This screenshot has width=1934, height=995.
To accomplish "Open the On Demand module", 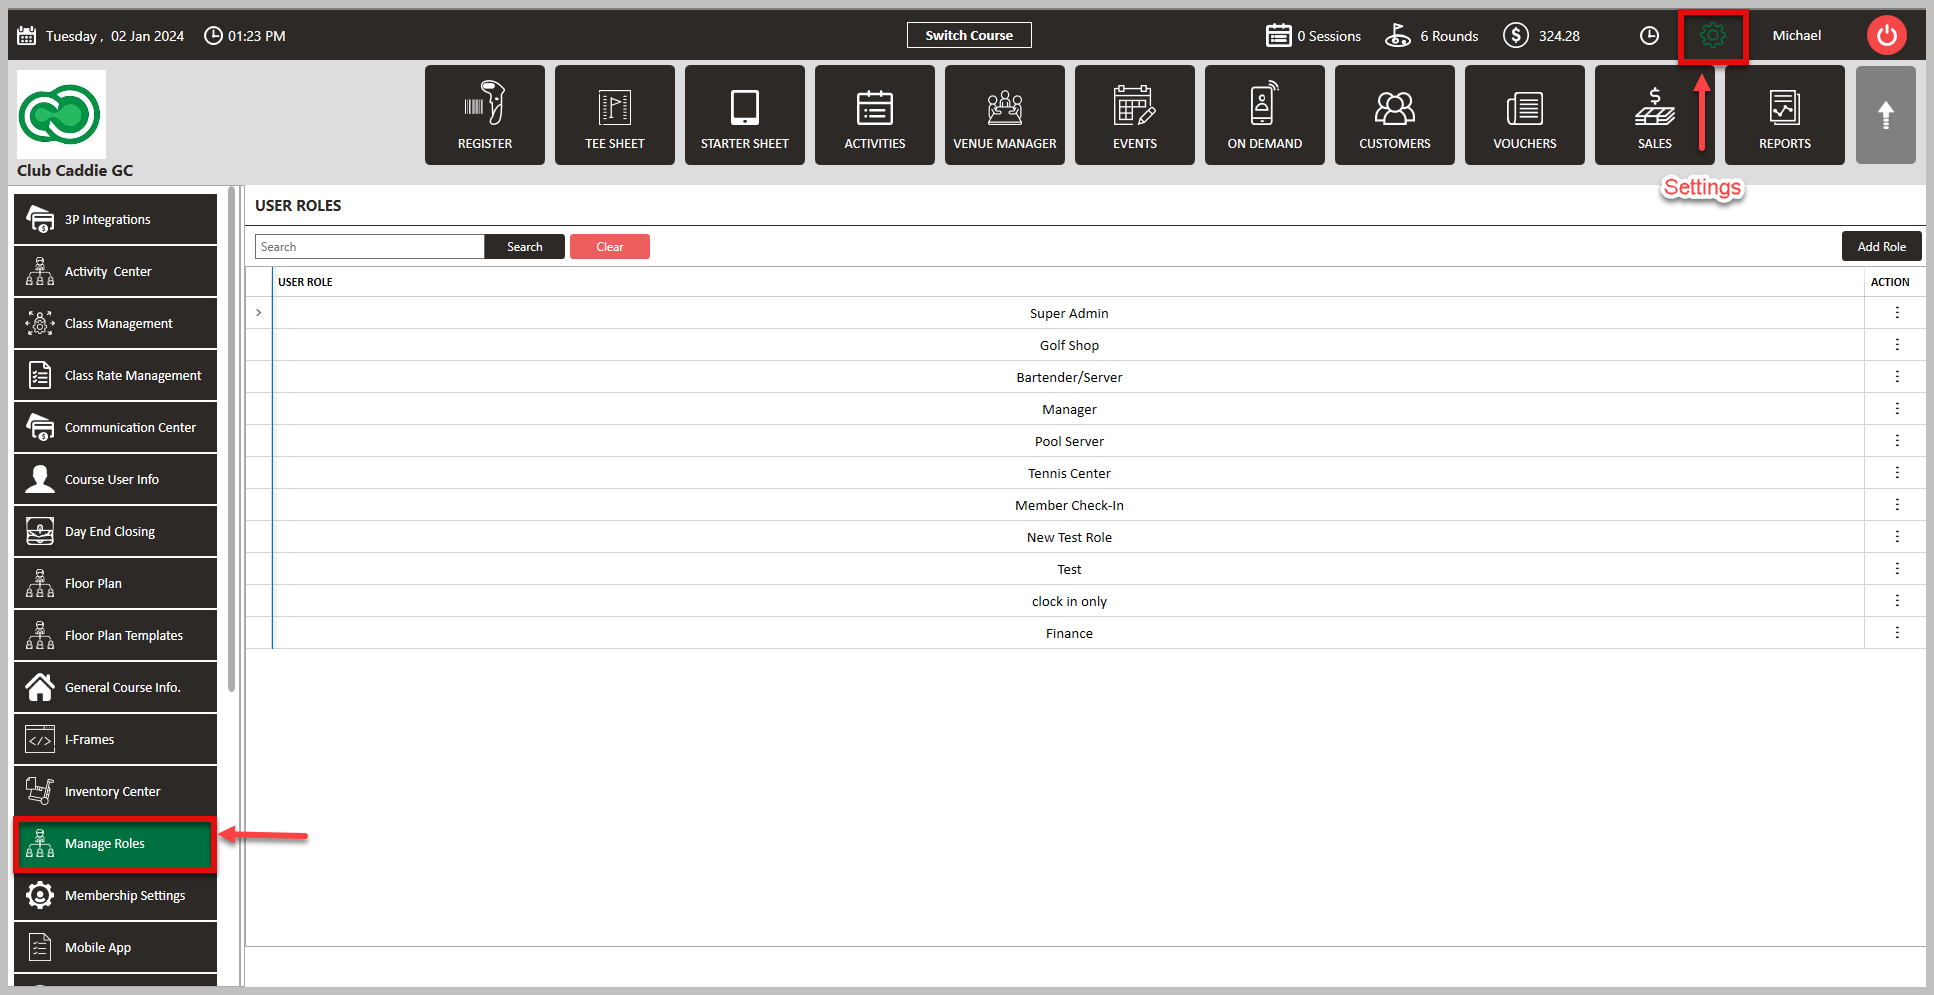I will [1265, 115].
